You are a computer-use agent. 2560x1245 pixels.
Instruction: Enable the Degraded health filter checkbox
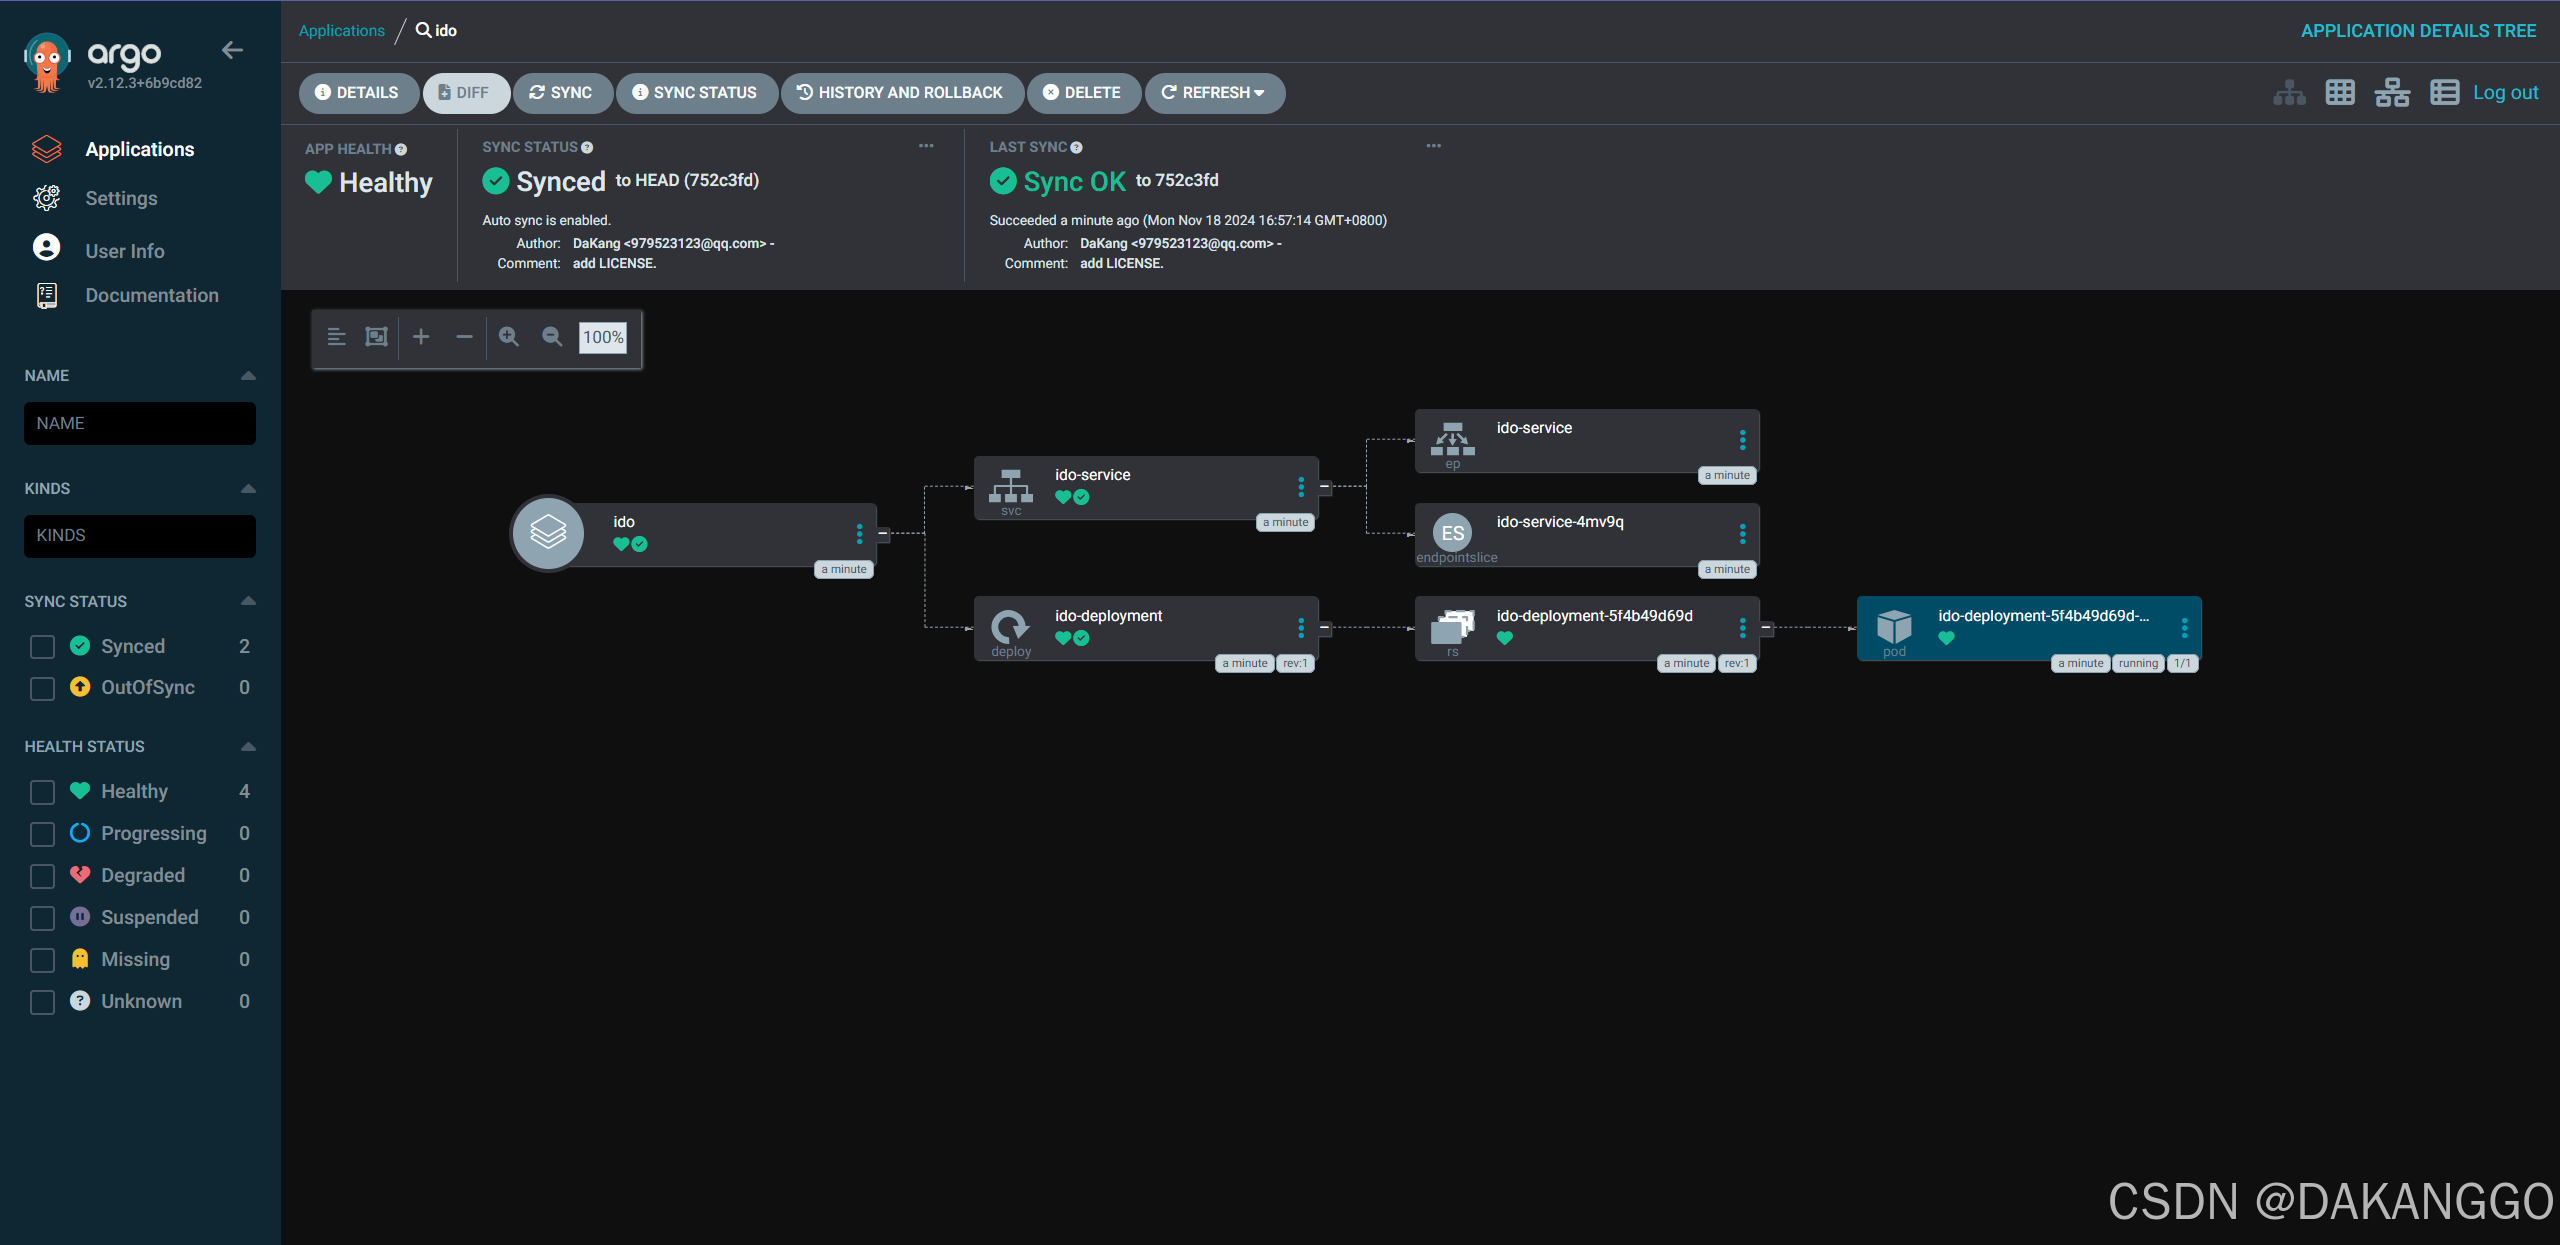click(x=42, y=876)
